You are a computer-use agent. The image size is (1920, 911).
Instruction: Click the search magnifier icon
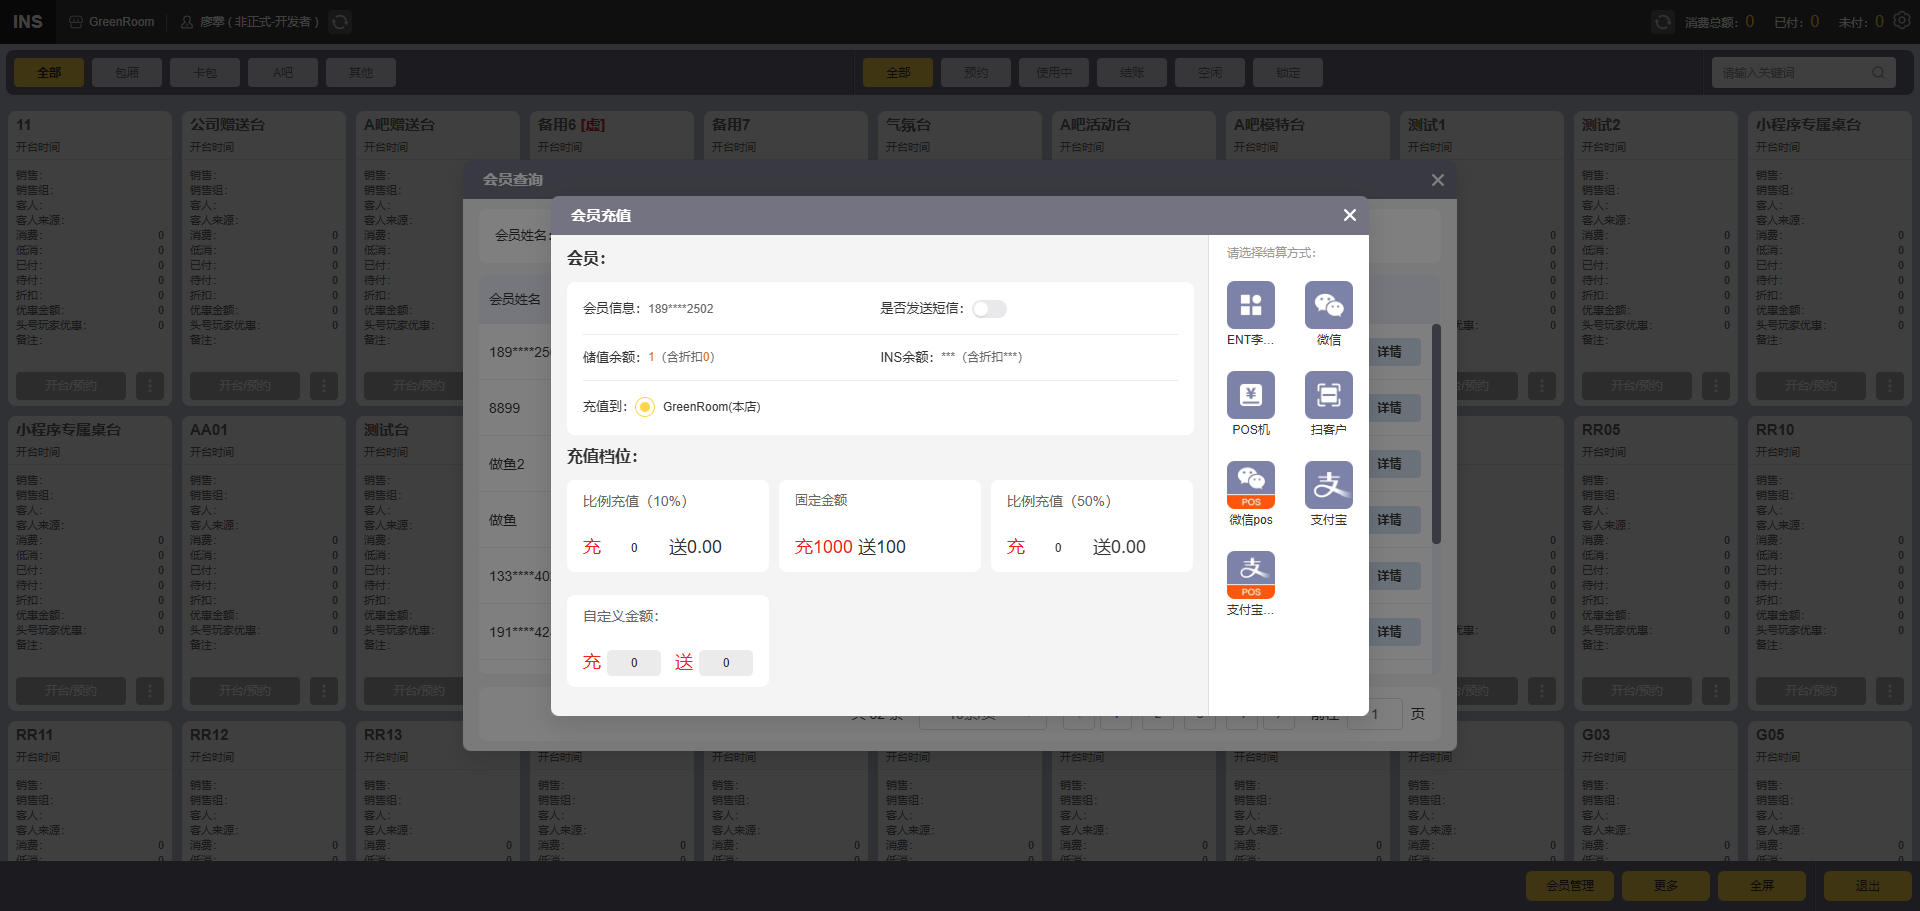tap(1878, 72)
